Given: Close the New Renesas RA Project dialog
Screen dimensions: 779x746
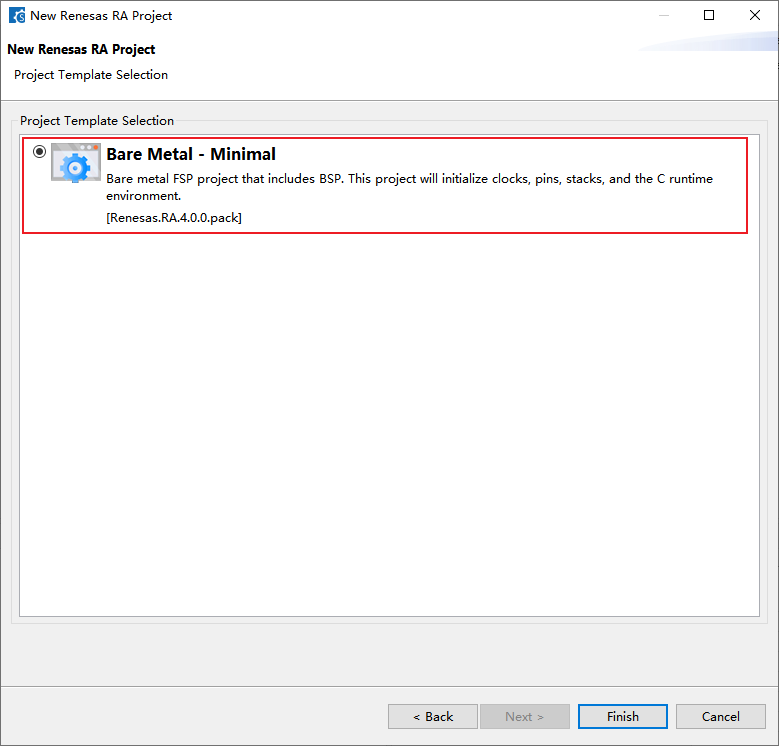Looking at the screenshot, I should point(755,15).
